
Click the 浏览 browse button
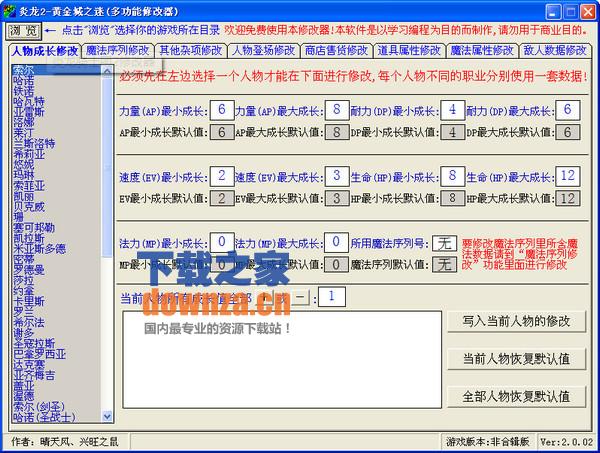(x=24, y=30)
